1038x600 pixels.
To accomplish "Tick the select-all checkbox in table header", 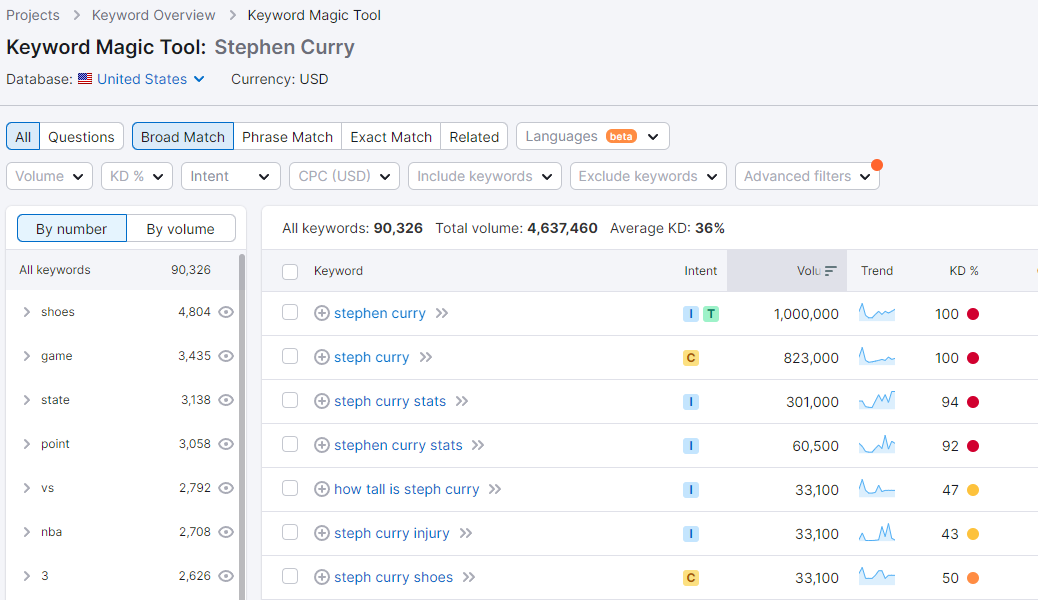I will (290, 271).
